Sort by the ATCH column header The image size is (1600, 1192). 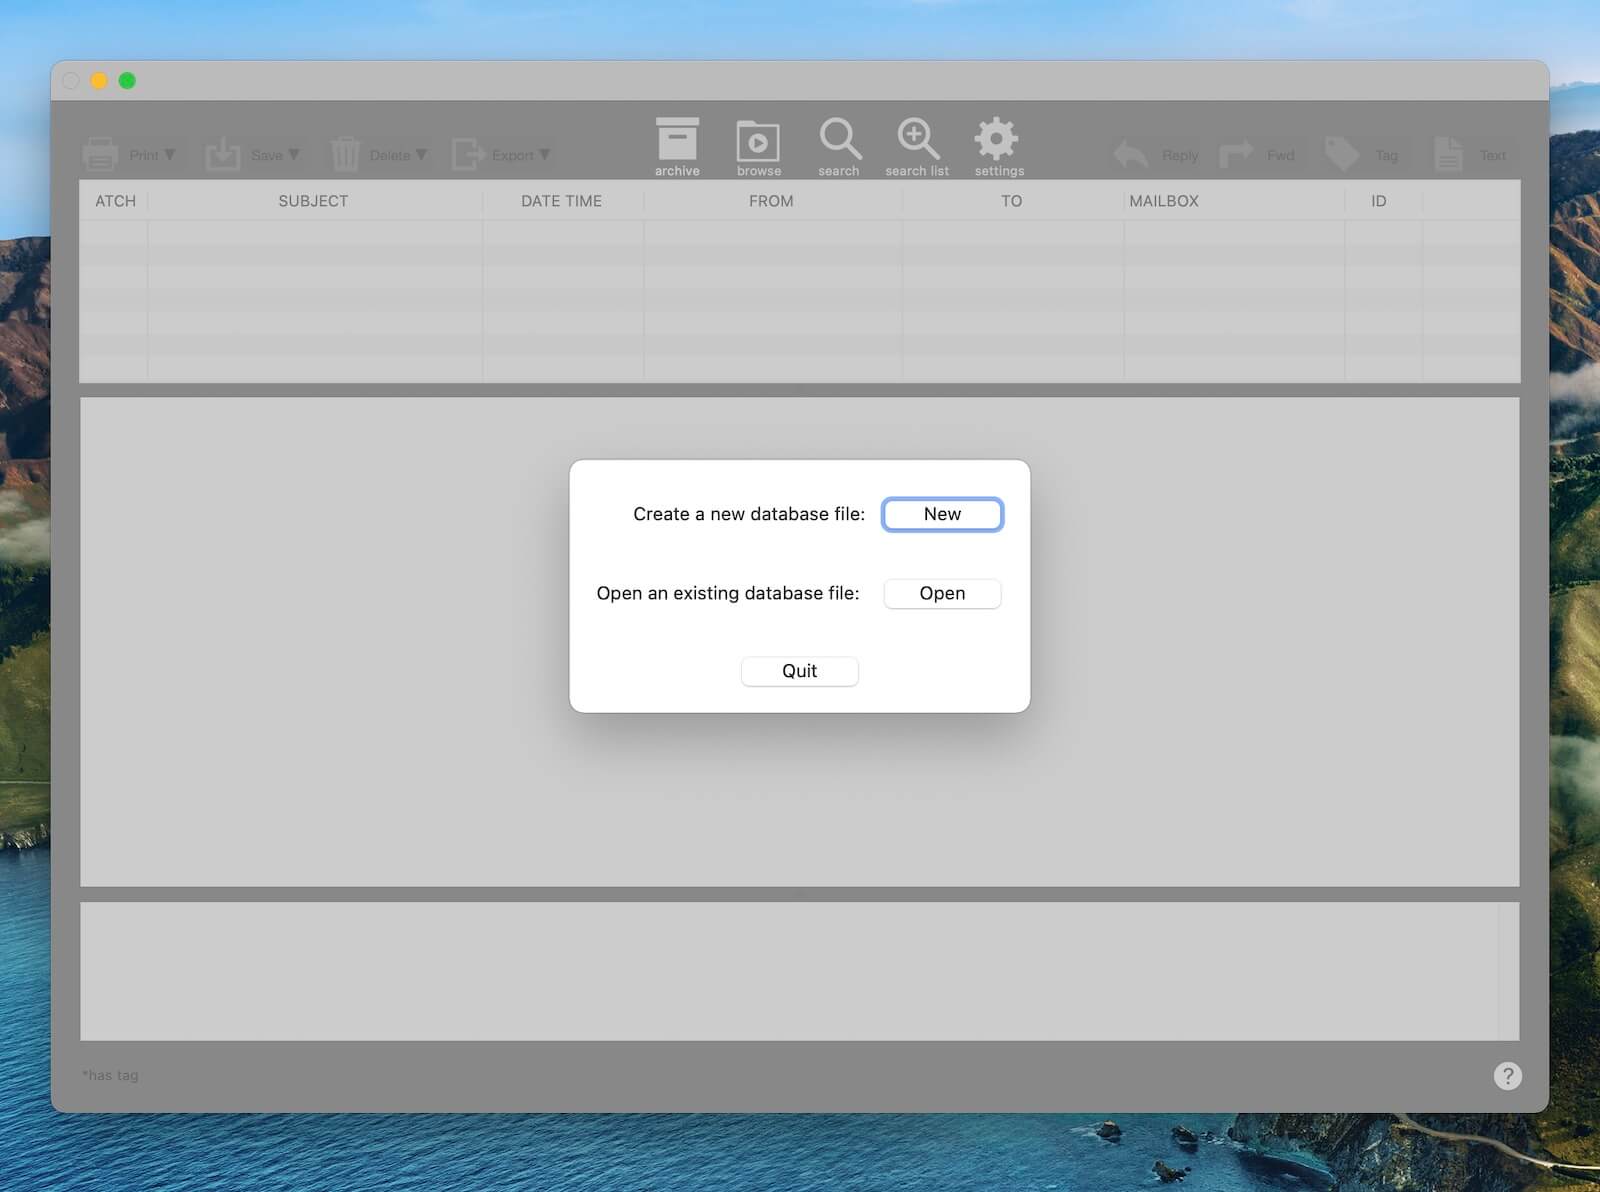(x=115, y=201)
